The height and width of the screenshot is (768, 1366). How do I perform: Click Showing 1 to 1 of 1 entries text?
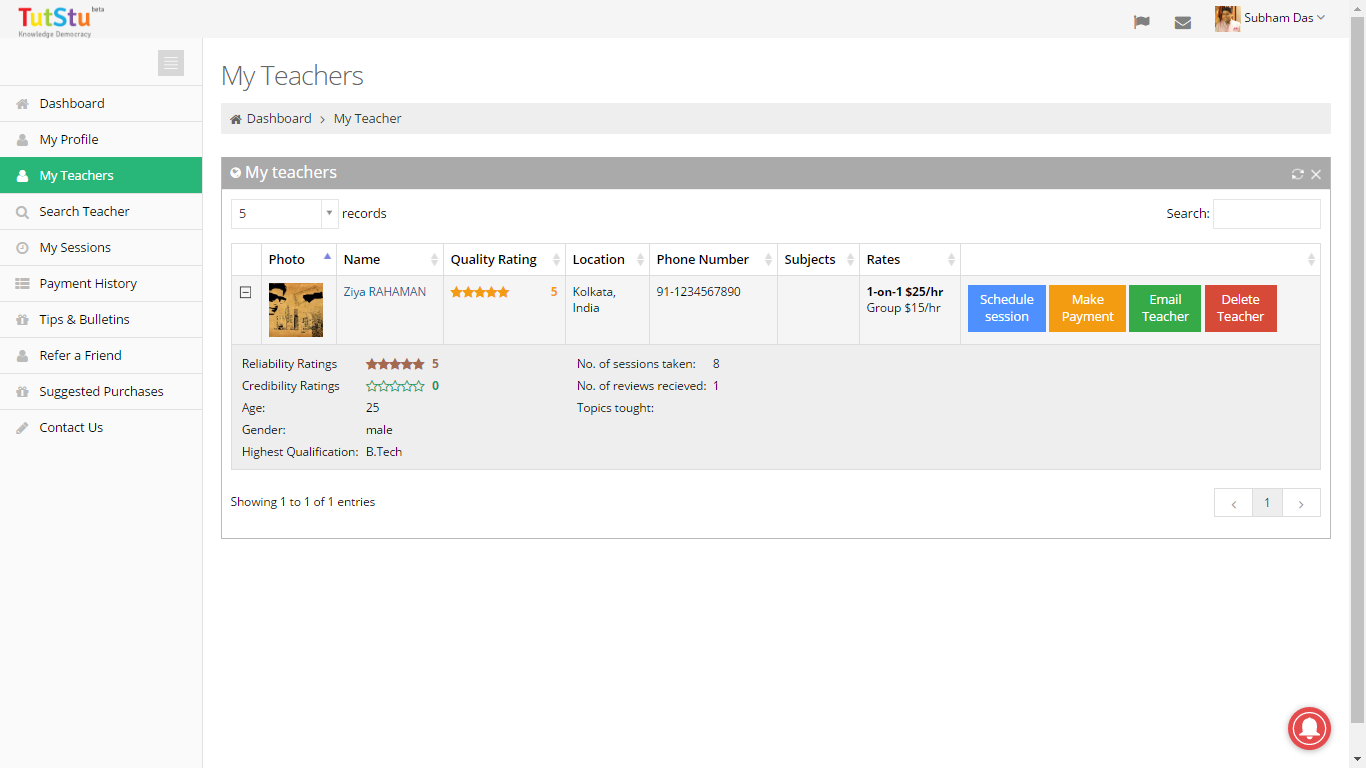click(303, 502)
